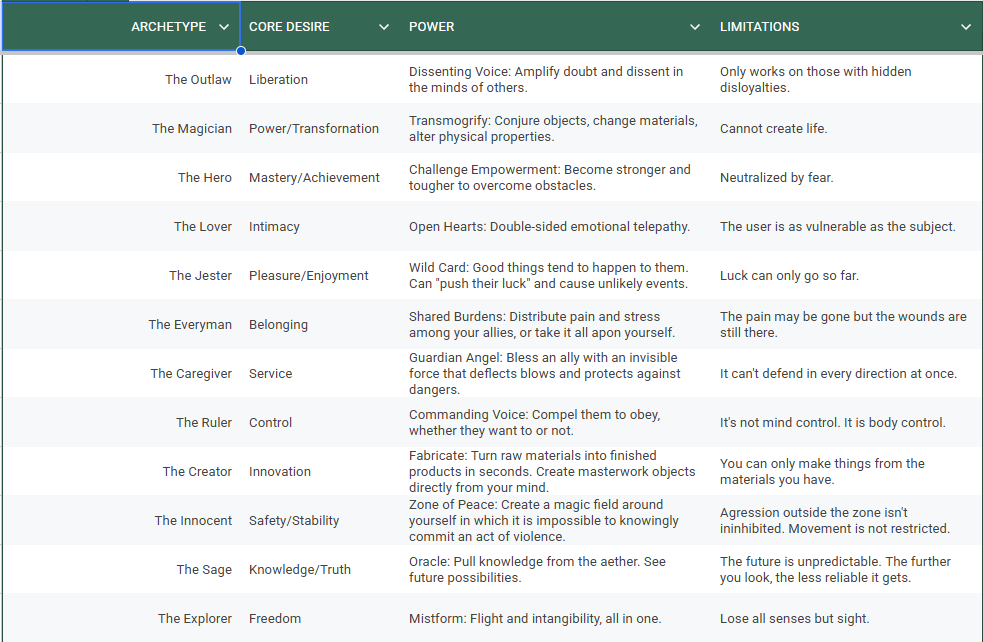Select the 'Transmogrify' power cell
The width and height of the screenshot is (983, 642).
pos(555,129)
